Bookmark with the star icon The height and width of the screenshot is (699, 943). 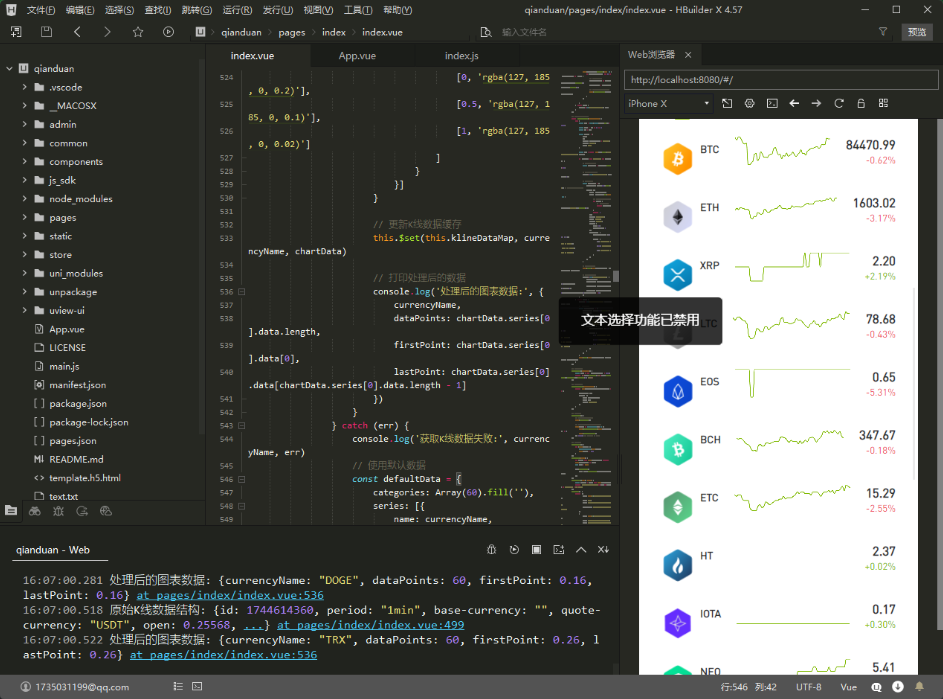[x=138, y=32]
